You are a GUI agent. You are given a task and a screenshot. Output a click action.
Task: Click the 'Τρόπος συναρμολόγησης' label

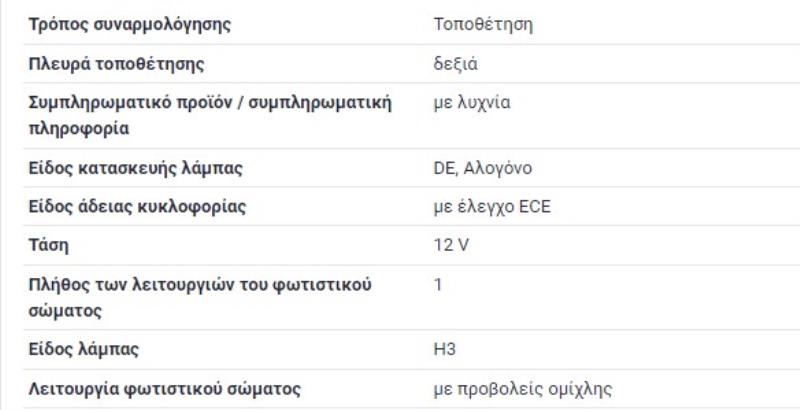pyautogui.click(x=129, y=25)
